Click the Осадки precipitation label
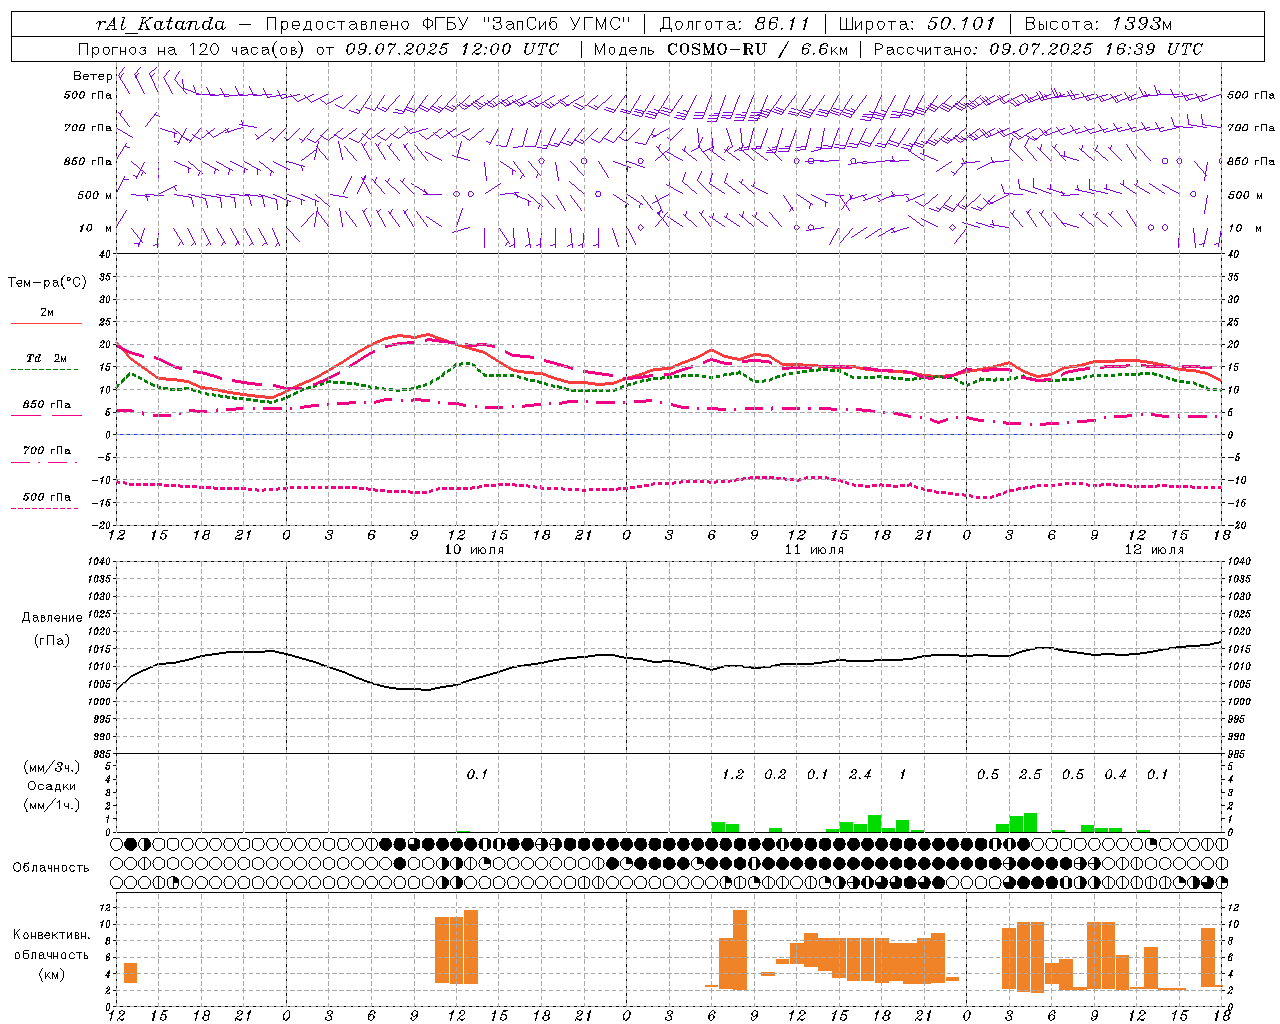Image resolution: width=1280 pixels, height=1024 pixels. coord(52,786)
